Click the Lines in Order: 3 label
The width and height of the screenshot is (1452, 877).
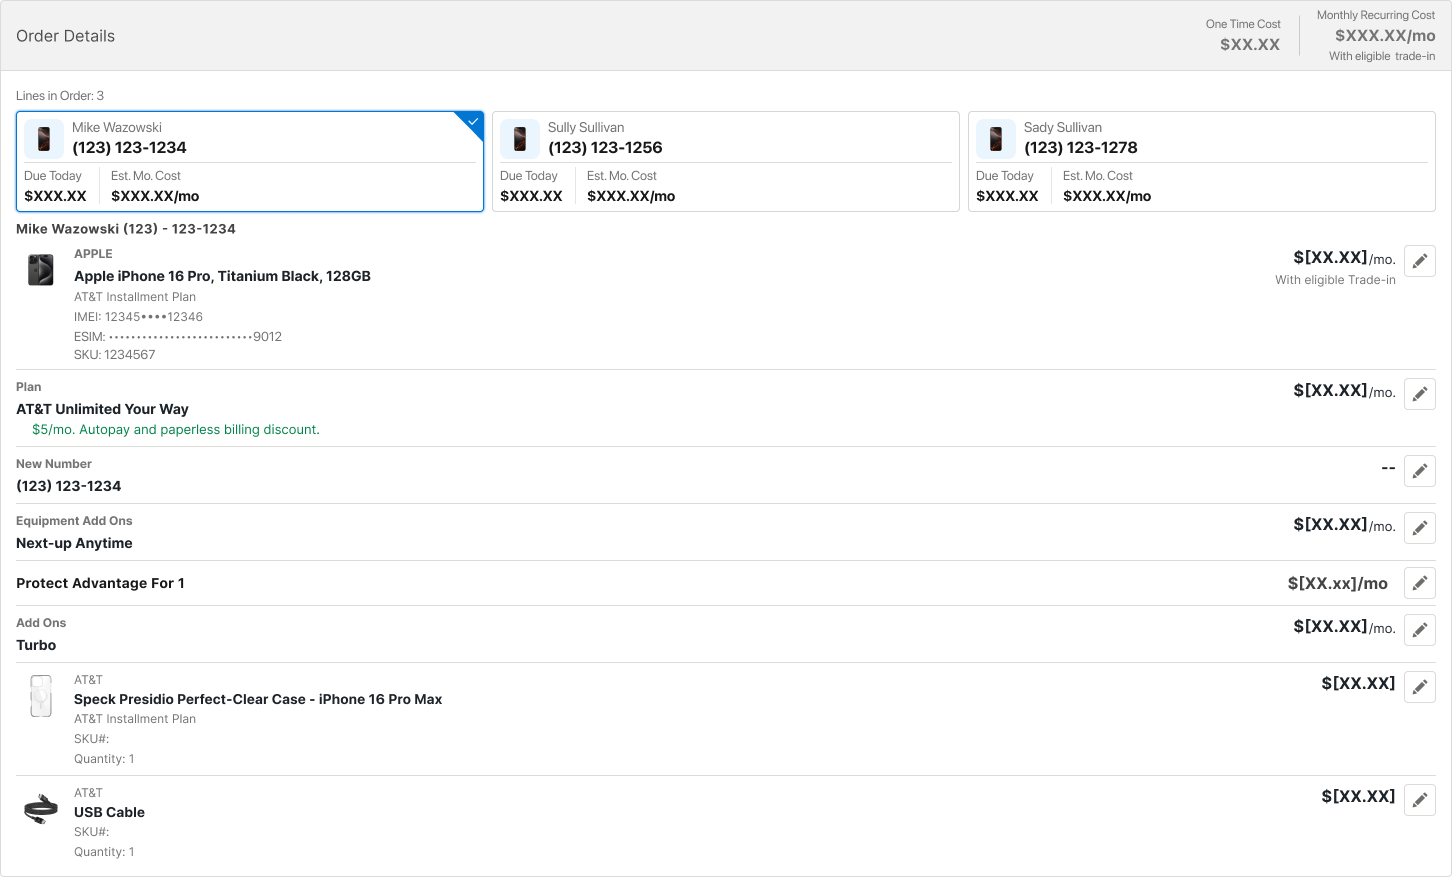[x=60, y=96]
